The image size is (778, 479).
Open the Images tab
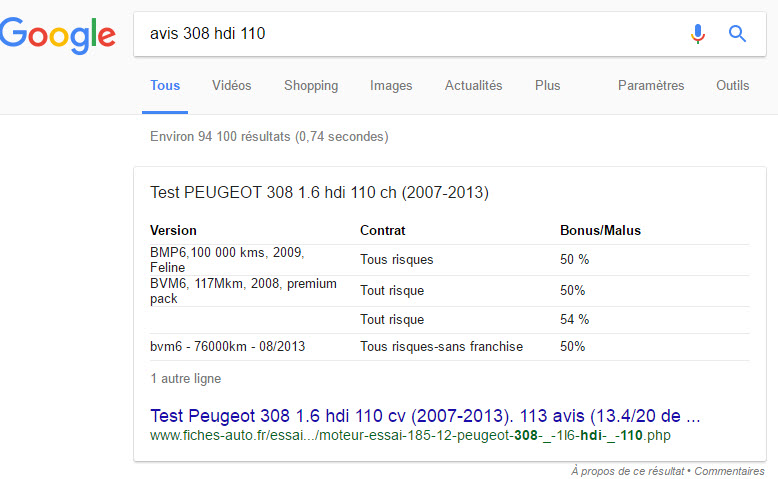click(391, 86)
